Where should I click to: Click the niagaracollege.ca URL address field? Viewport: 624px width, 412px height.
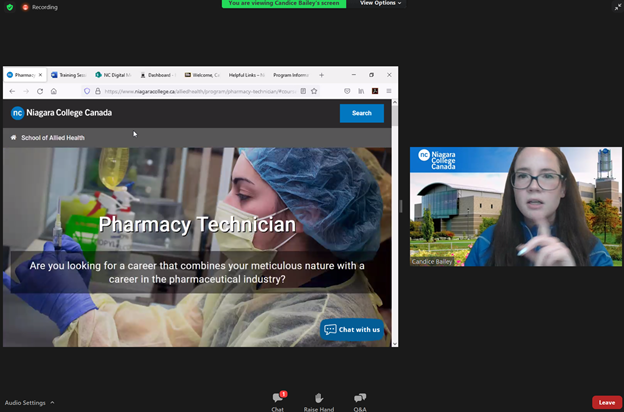(x=200, y=91)
